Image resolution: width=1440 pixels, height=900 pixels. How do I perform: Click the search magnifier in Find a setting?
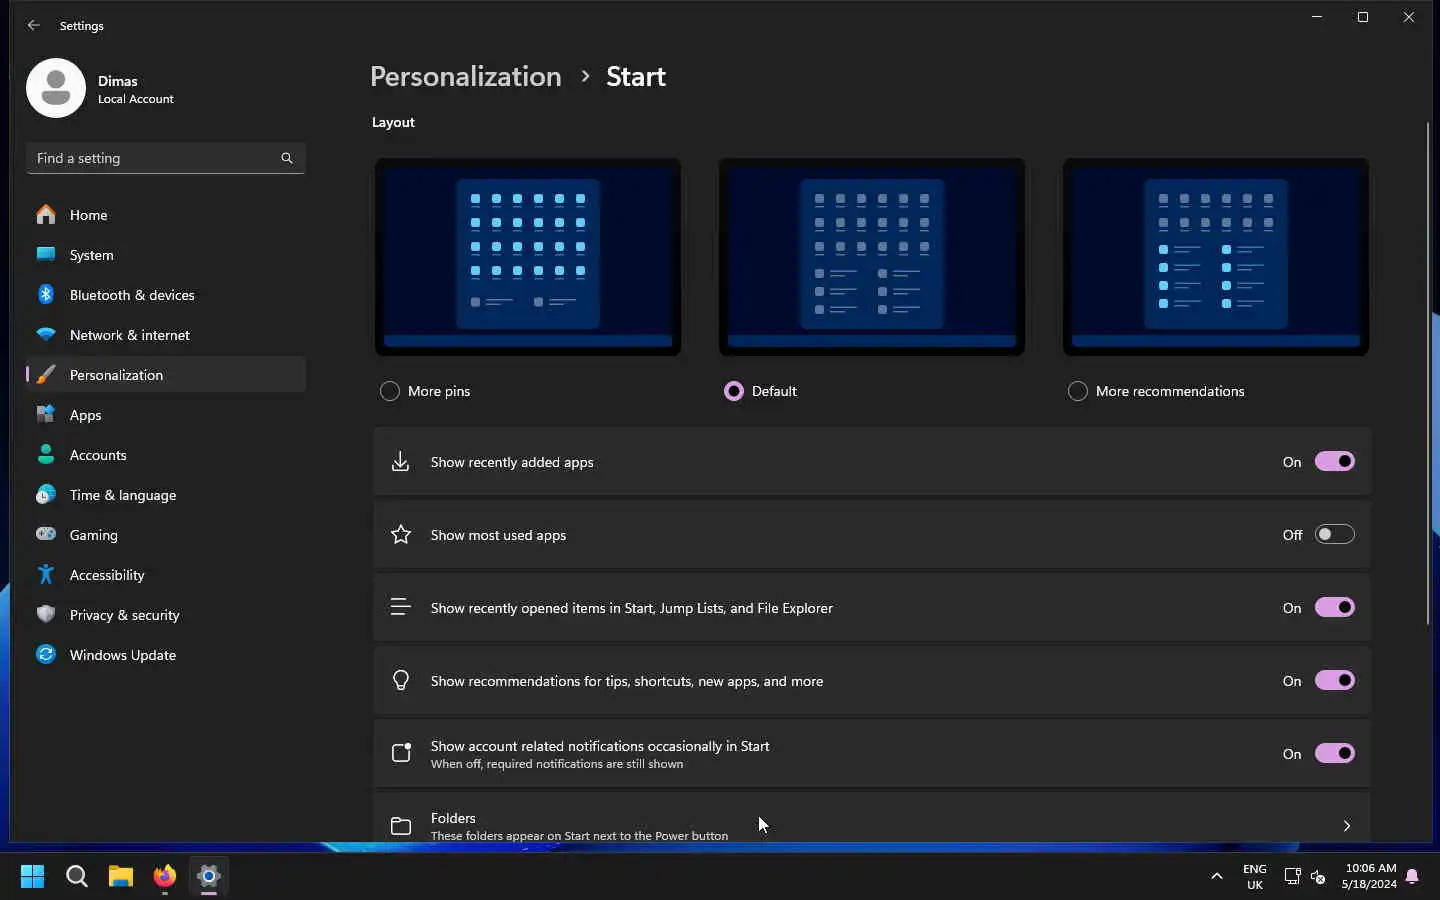click(287, 158)
